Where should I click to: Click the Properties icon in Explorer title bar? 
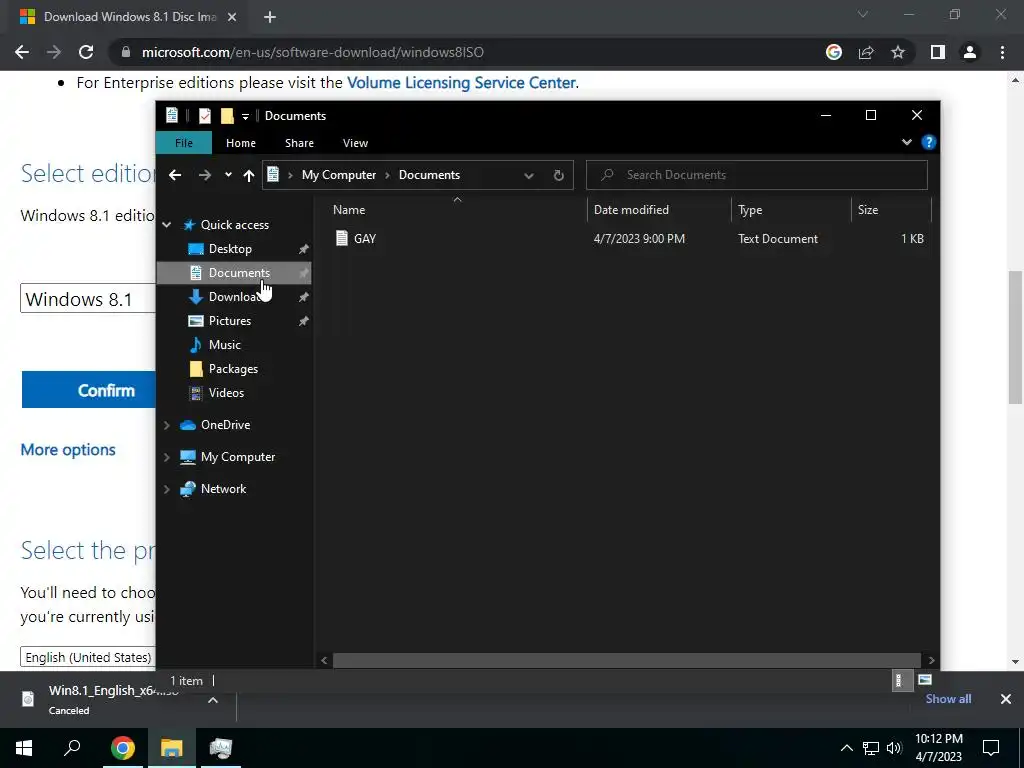204,116
